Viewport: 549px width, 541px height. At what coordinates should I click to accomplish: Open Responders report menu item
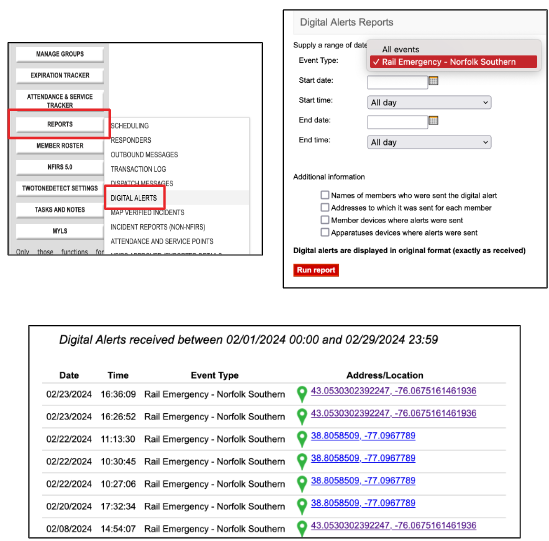pos(131,140)
